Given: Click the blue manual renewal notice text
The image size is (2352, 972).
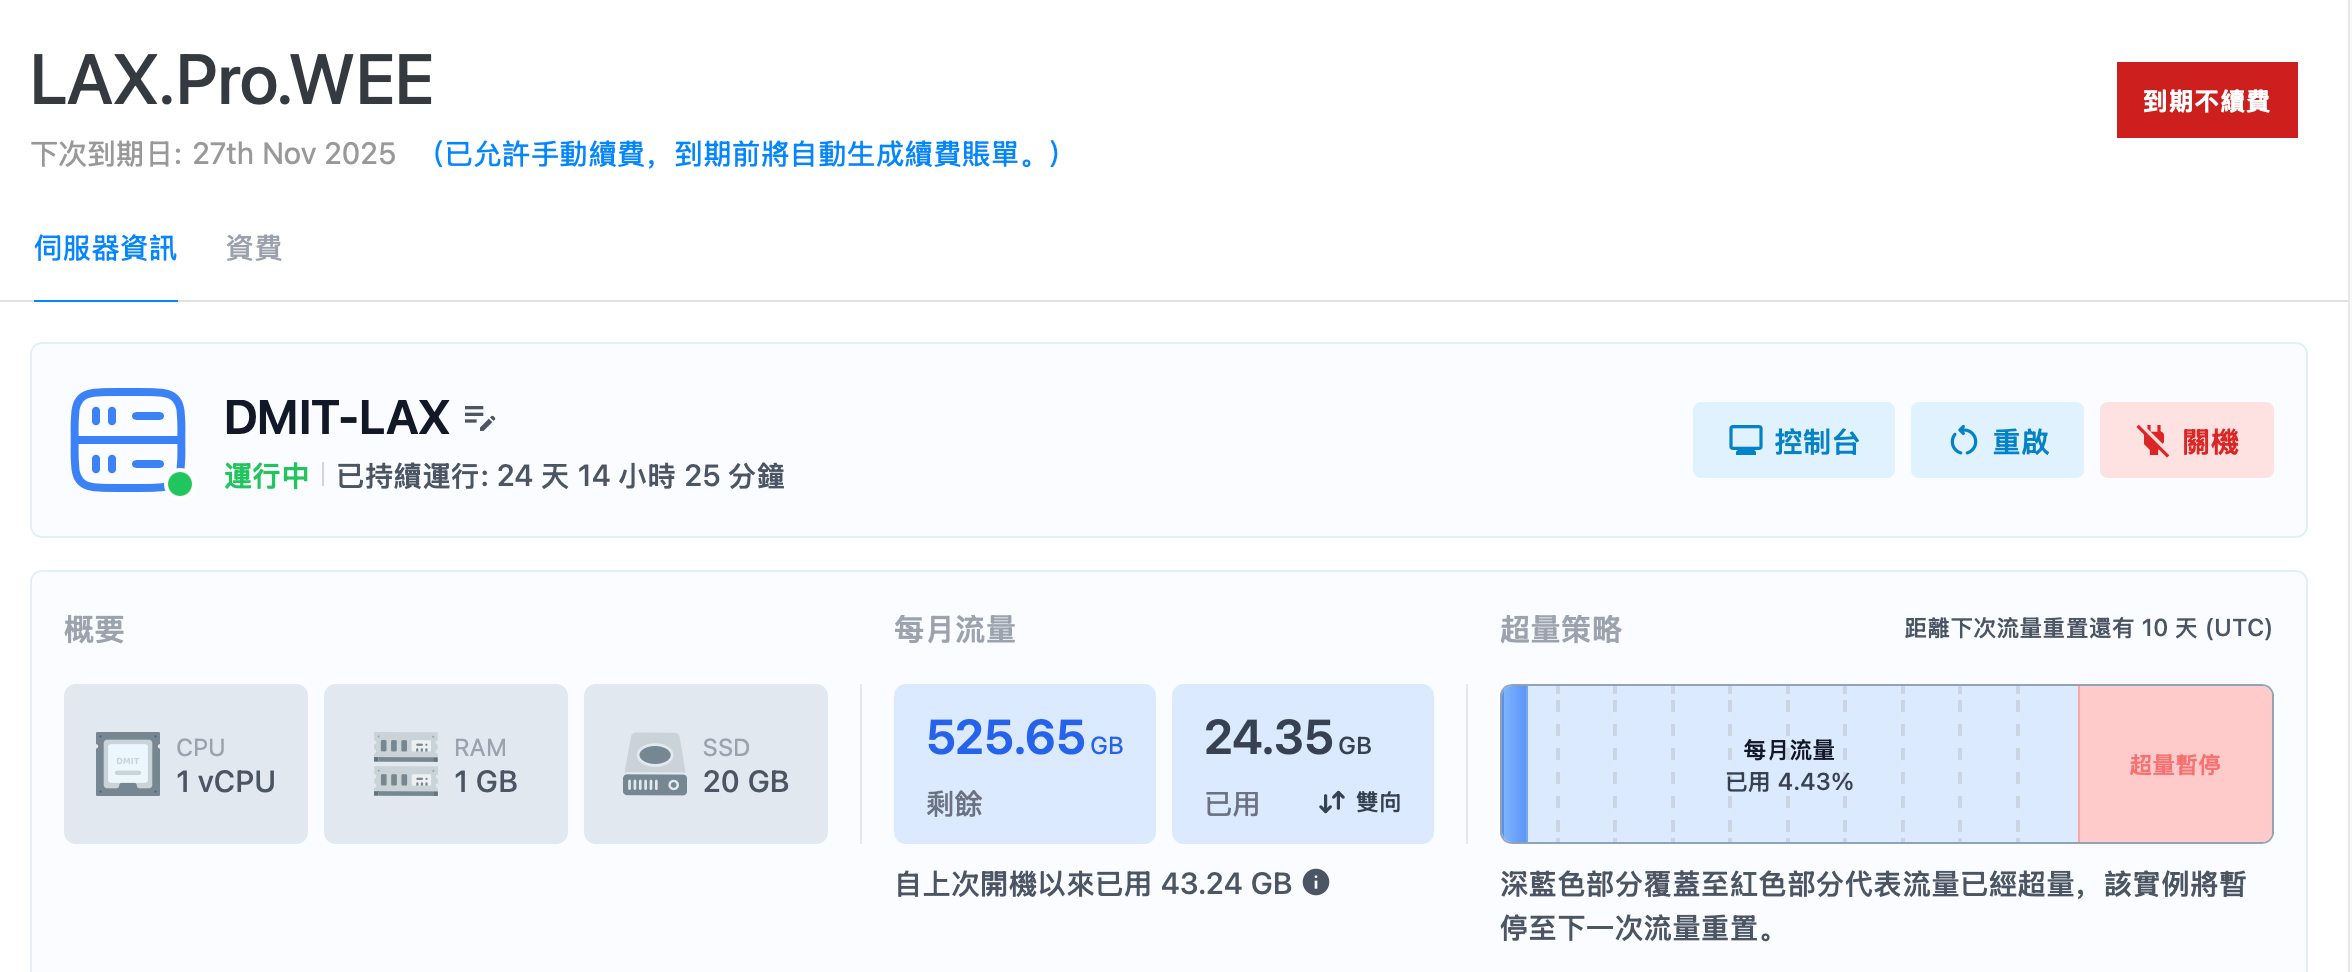Looking at the screenshot, I should pos(746,154).
